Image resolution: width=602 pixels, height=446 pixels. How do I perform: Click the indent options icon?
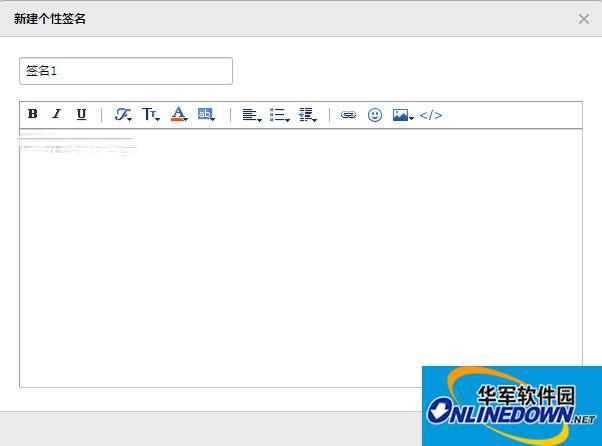tap(307, 115)
